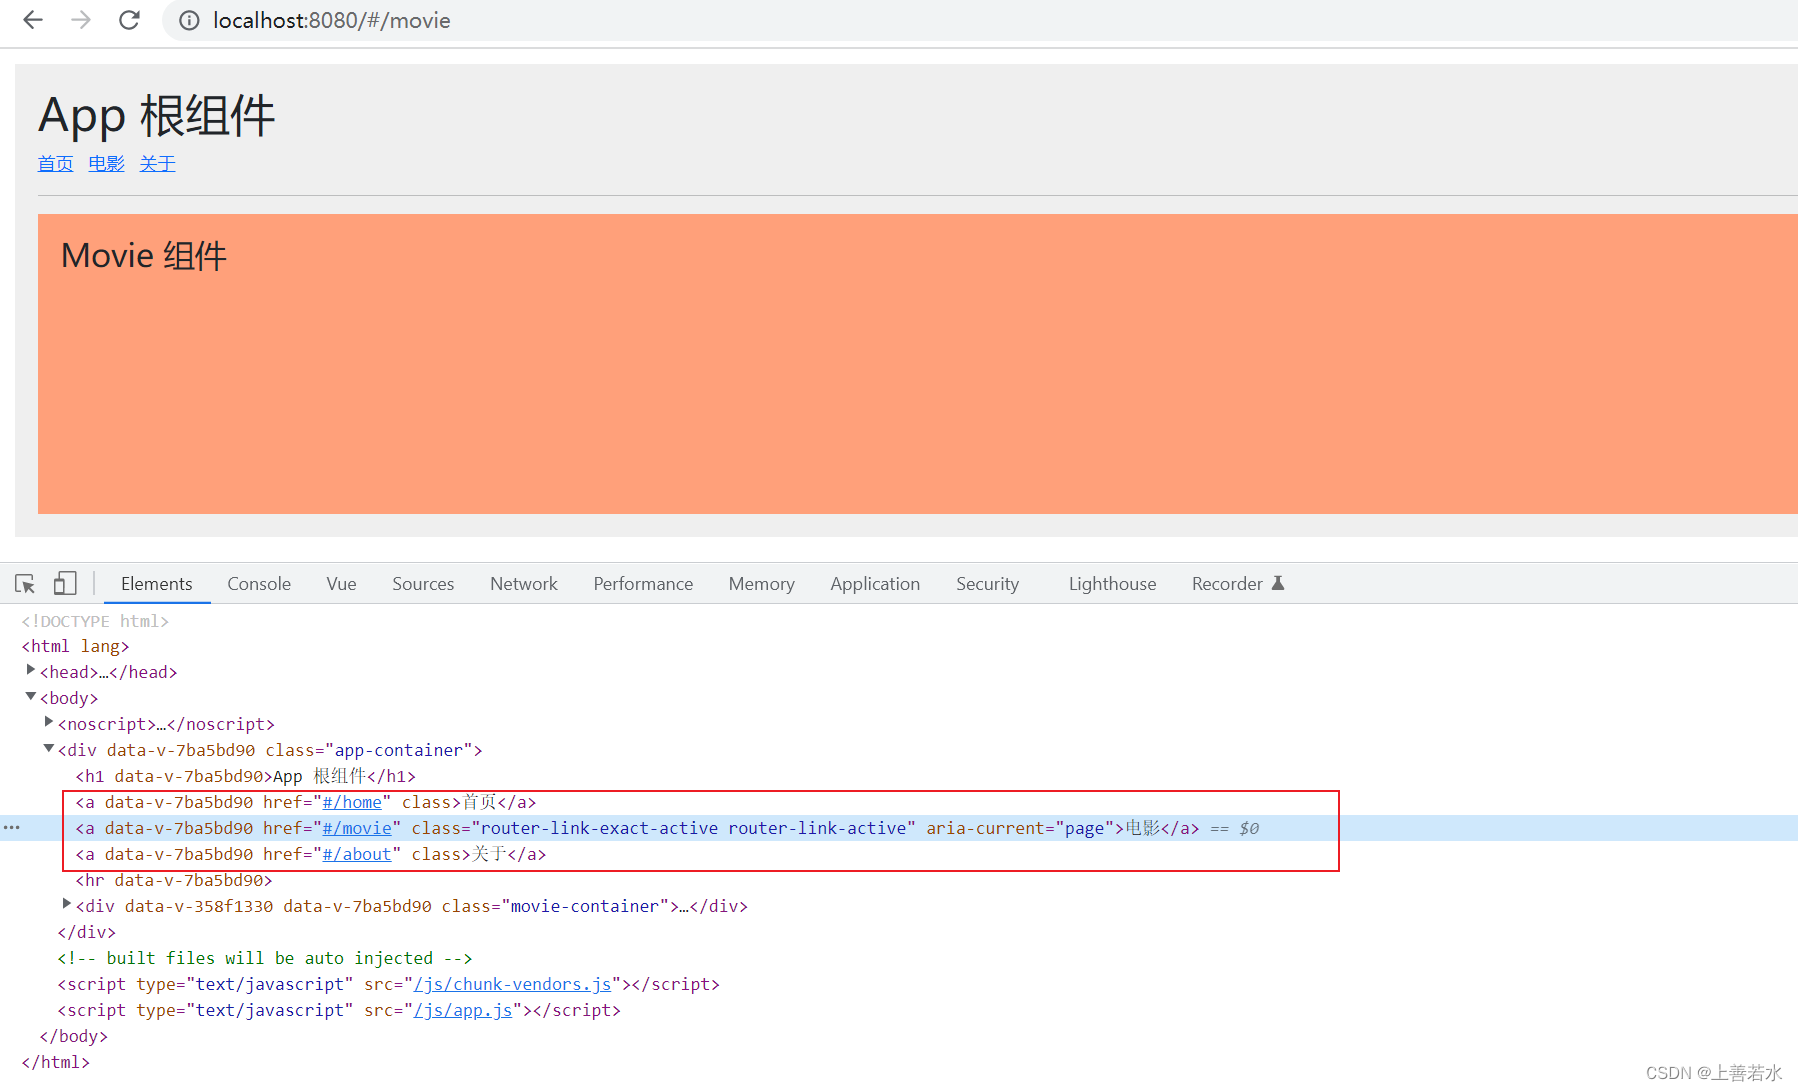Open the Performance tab
This screenshot has width=1798, height=1091.
pyautogui.click(x=643, y=584)
